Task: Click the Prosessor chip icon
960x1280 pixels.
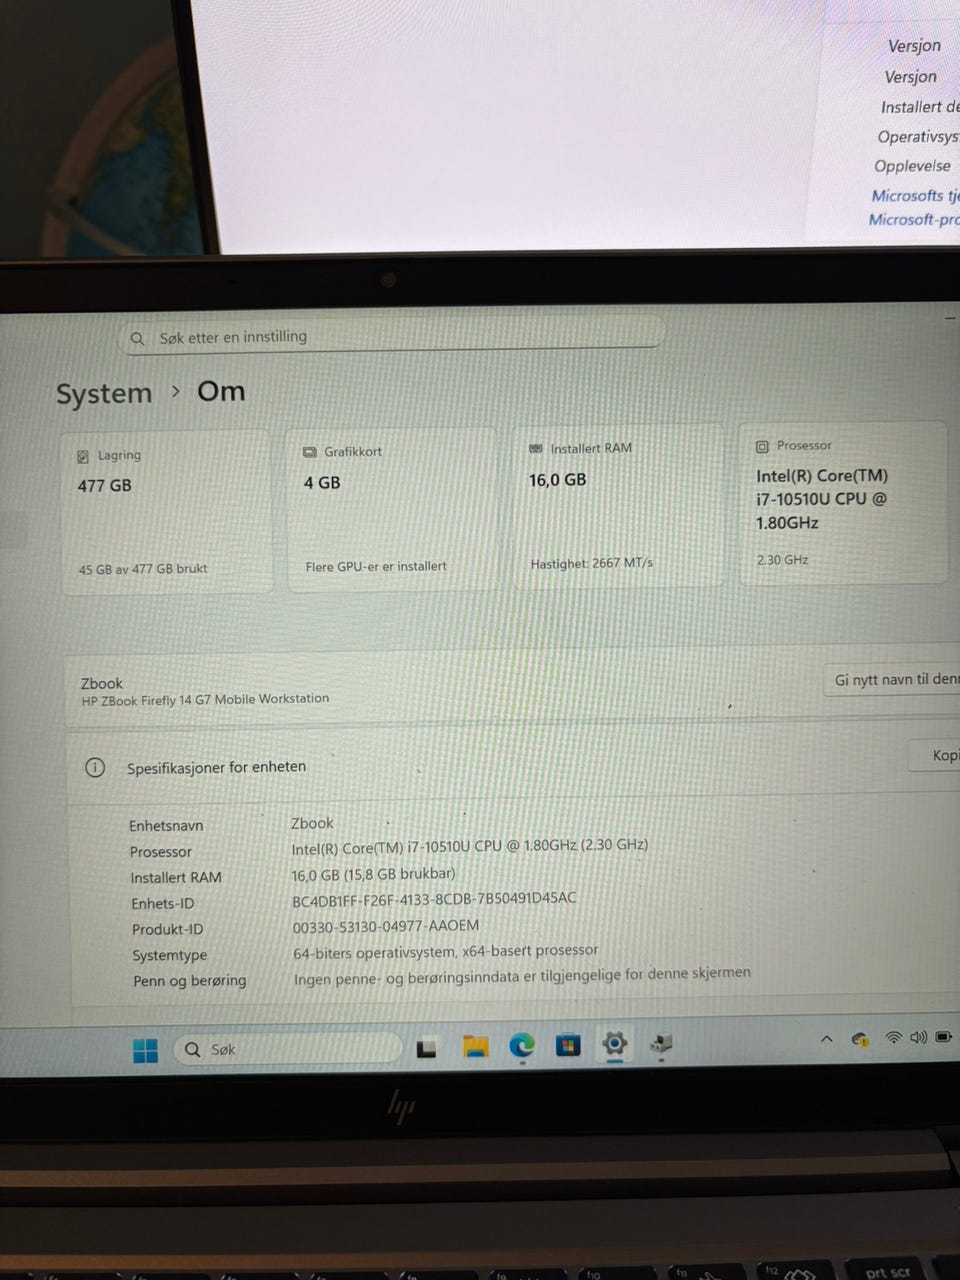Action: (x=762, y=447)
